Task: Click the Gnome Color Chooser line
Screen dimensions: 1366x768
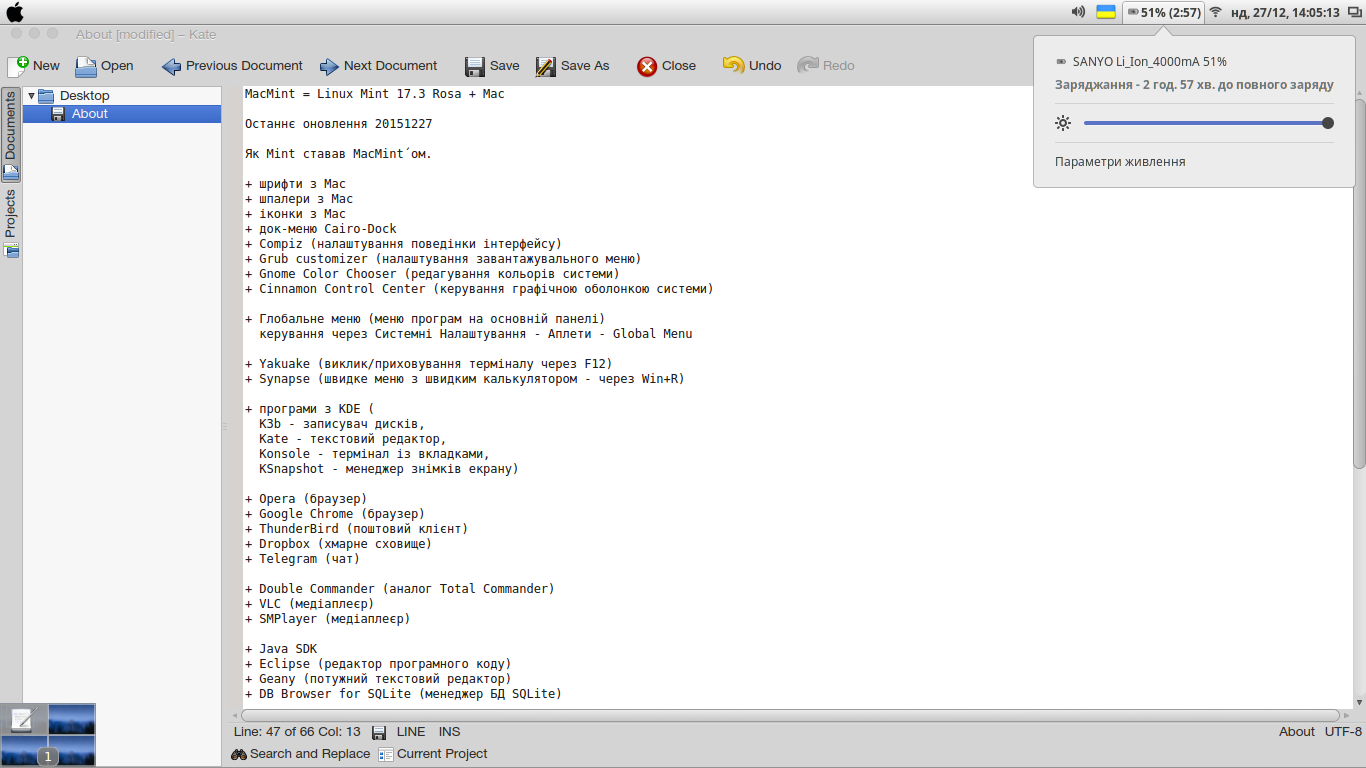Action: point(432,274)
